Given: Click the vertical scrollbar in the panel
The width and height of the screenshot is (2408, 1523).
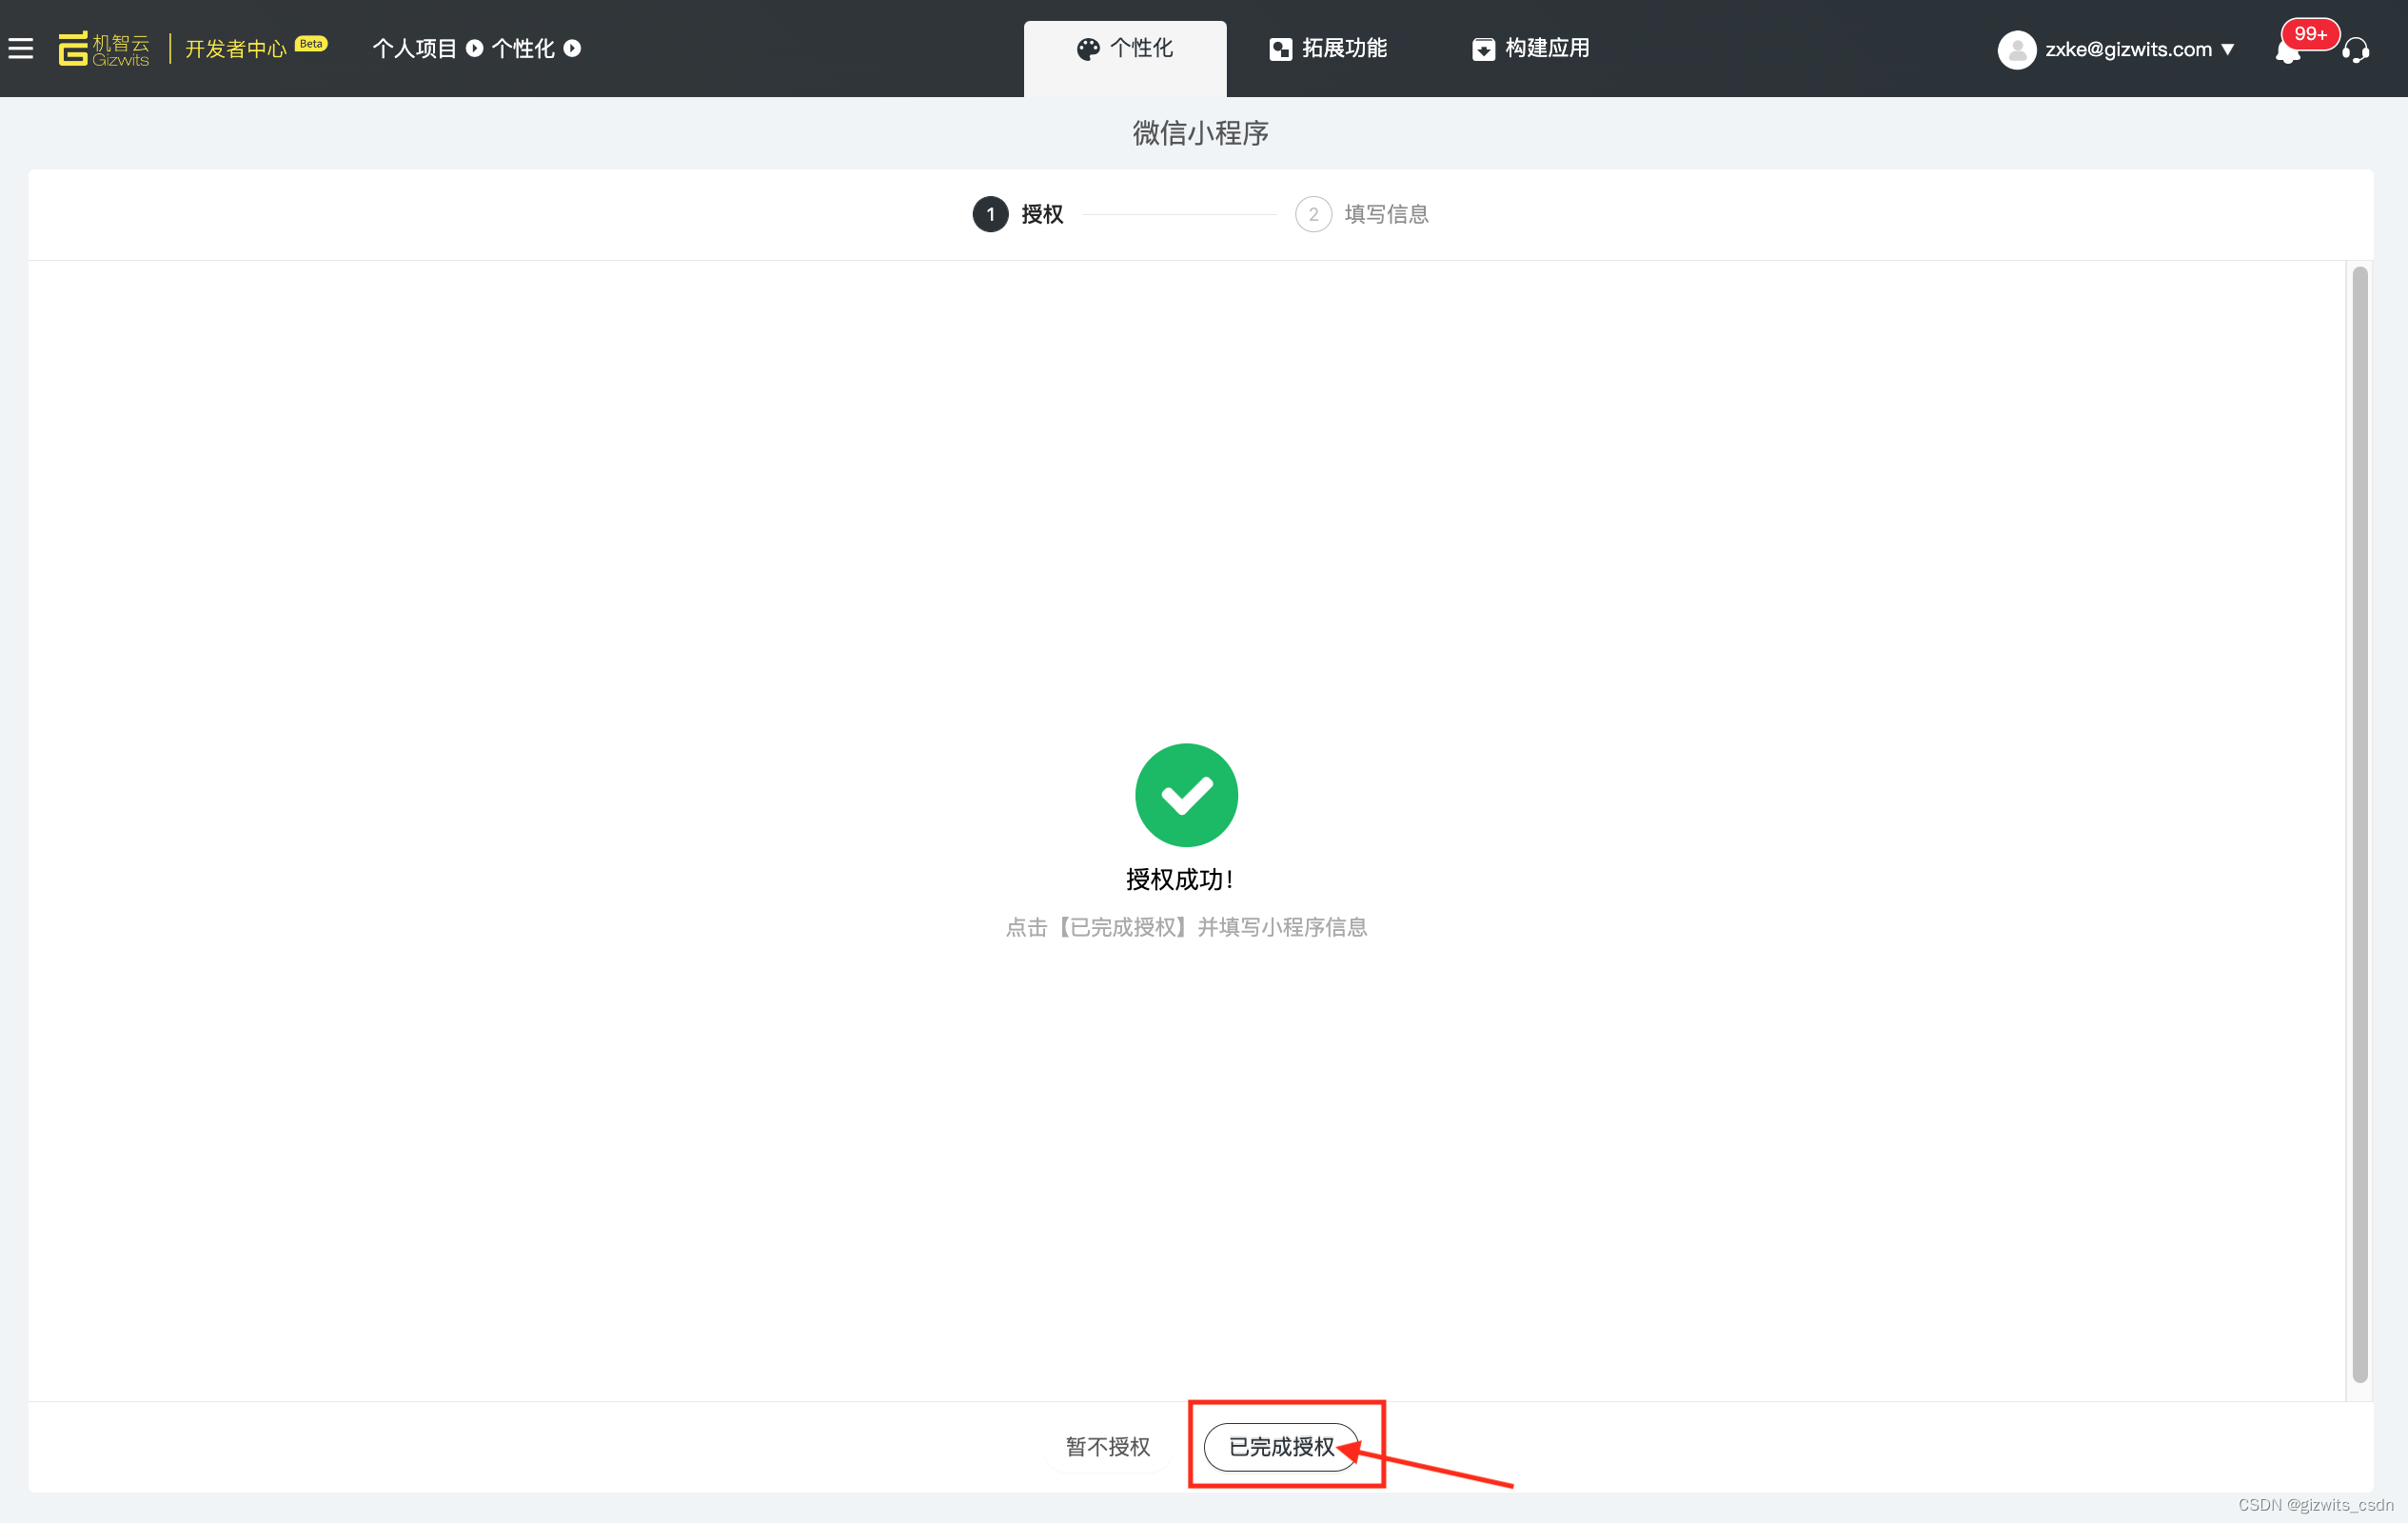Looking at the screenshot, I should coord(2360,824).
